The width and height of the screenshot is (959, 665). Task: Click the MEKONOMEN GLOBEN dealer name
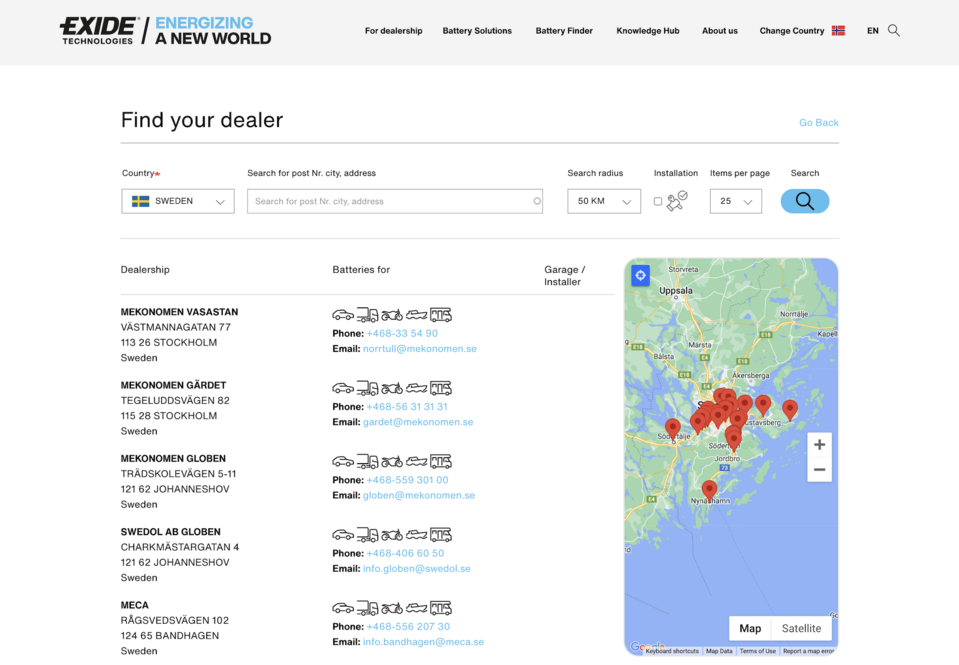[173, 458]
